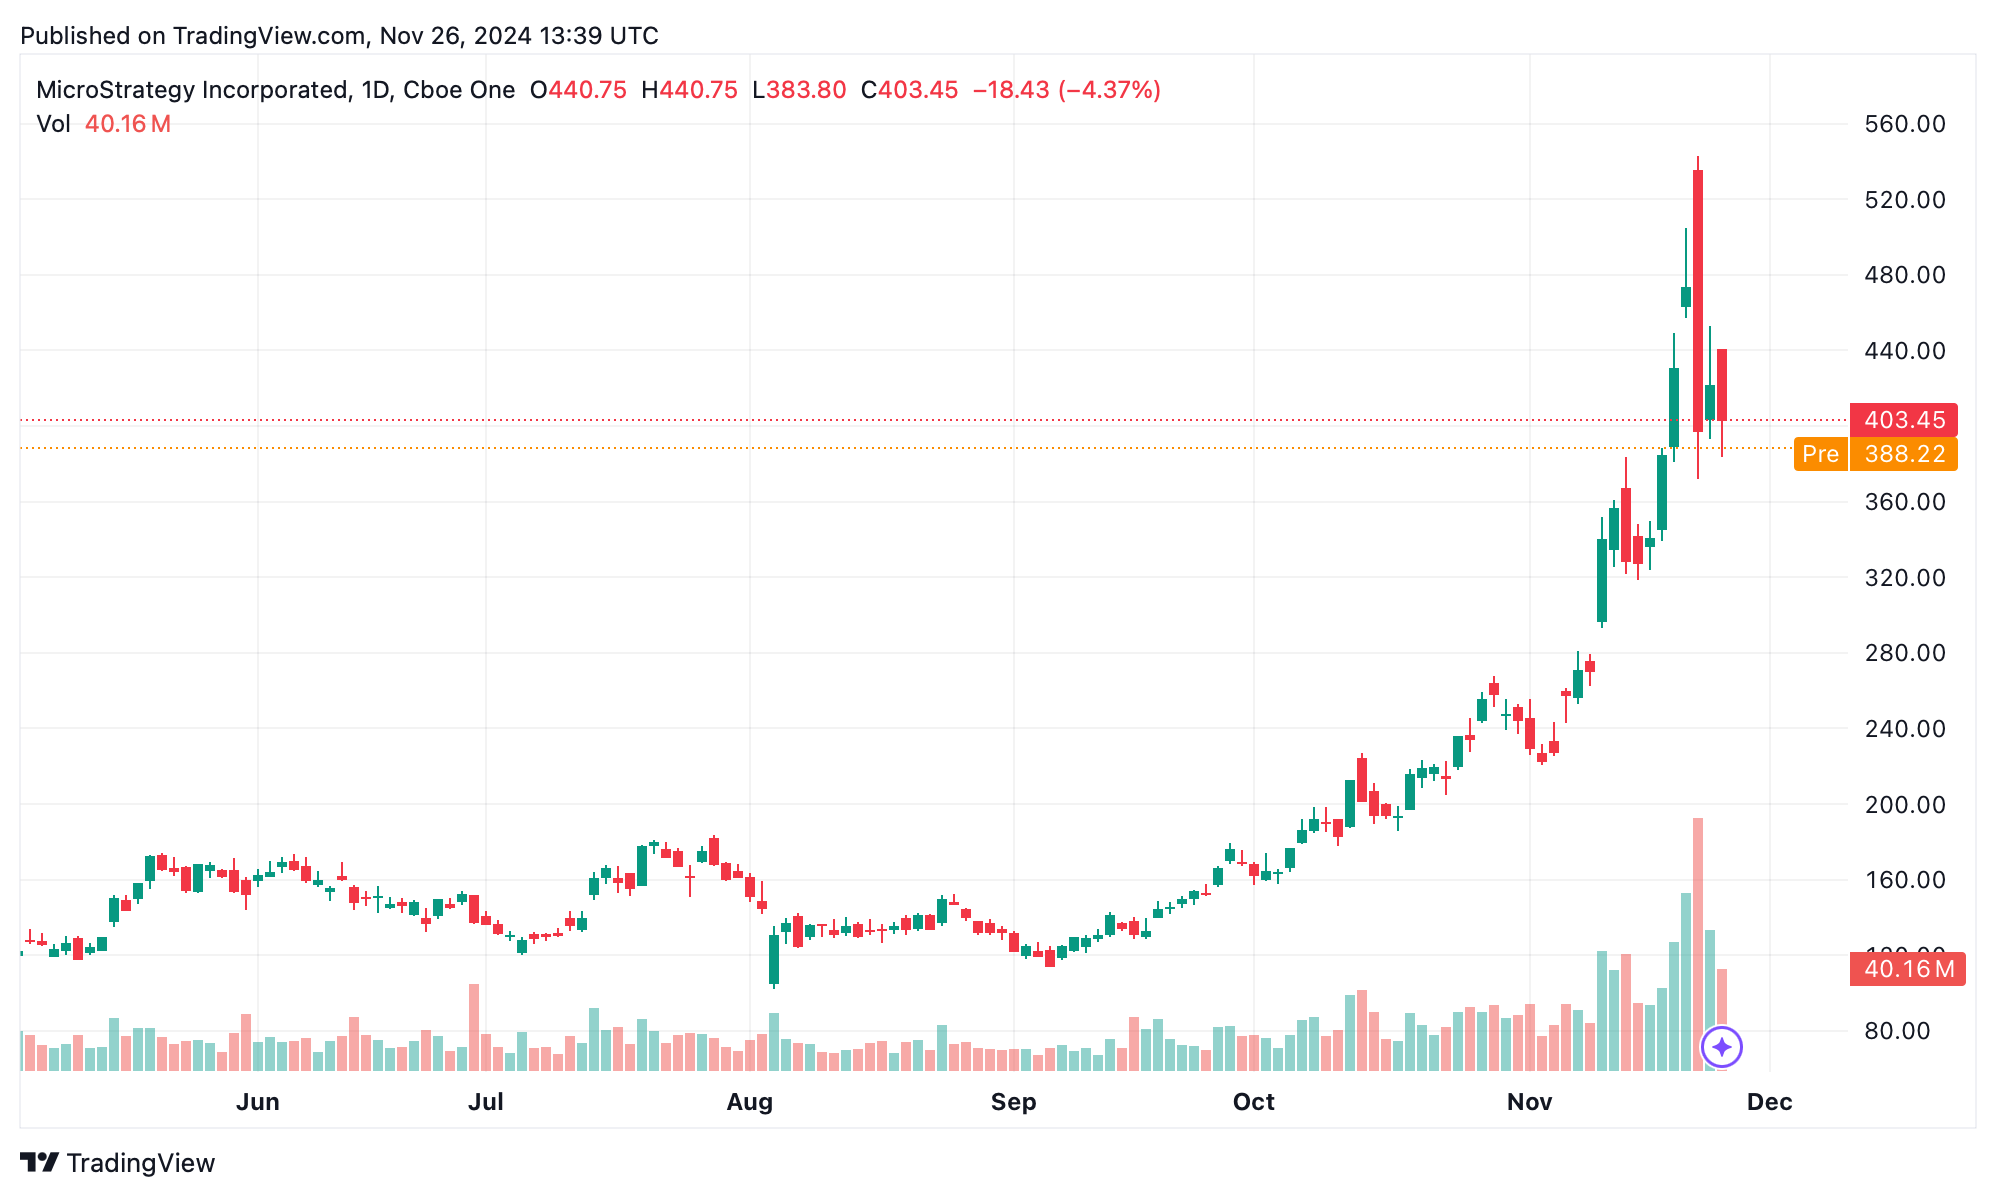This screenshot has height=1198, width=1996.
Task: Click the tallest red candle near 540
Action: click(1698, 300)
